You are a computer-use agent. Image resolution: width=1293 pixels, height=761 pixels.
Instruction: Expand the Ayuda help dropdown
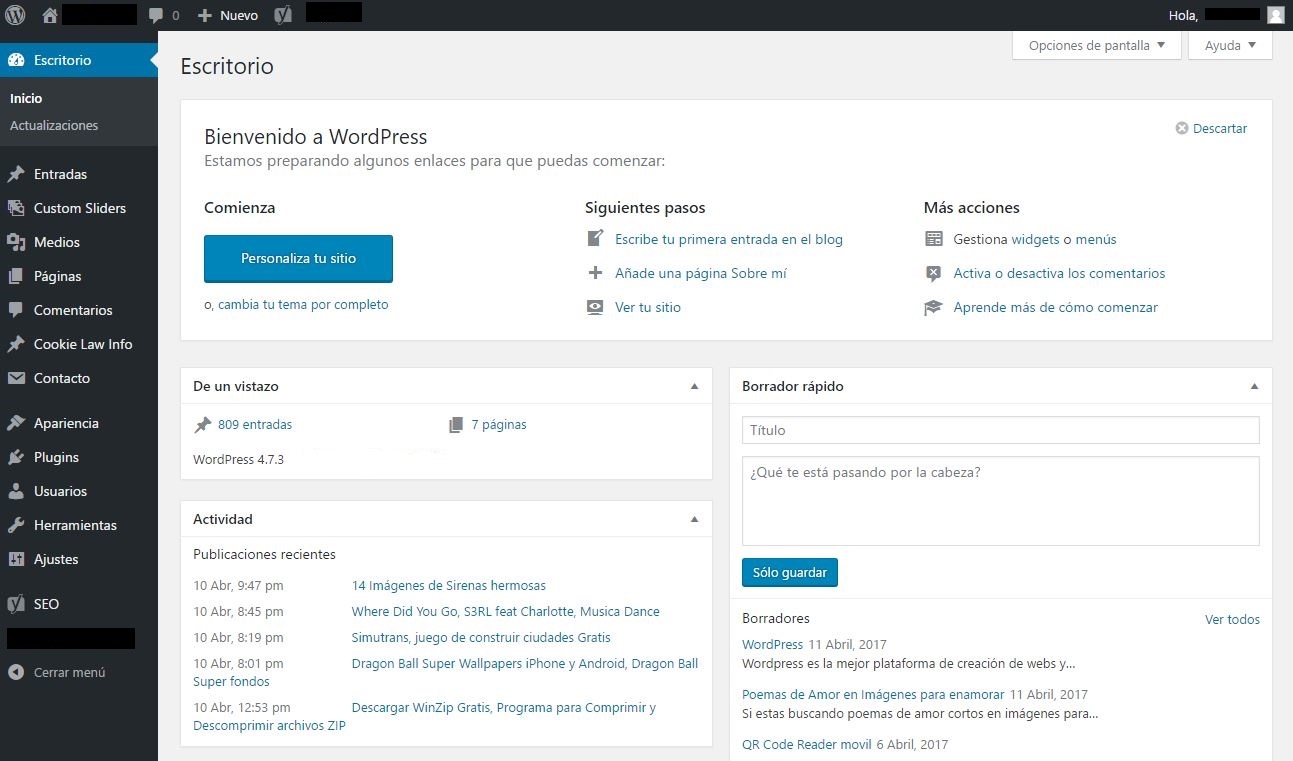1230,45
